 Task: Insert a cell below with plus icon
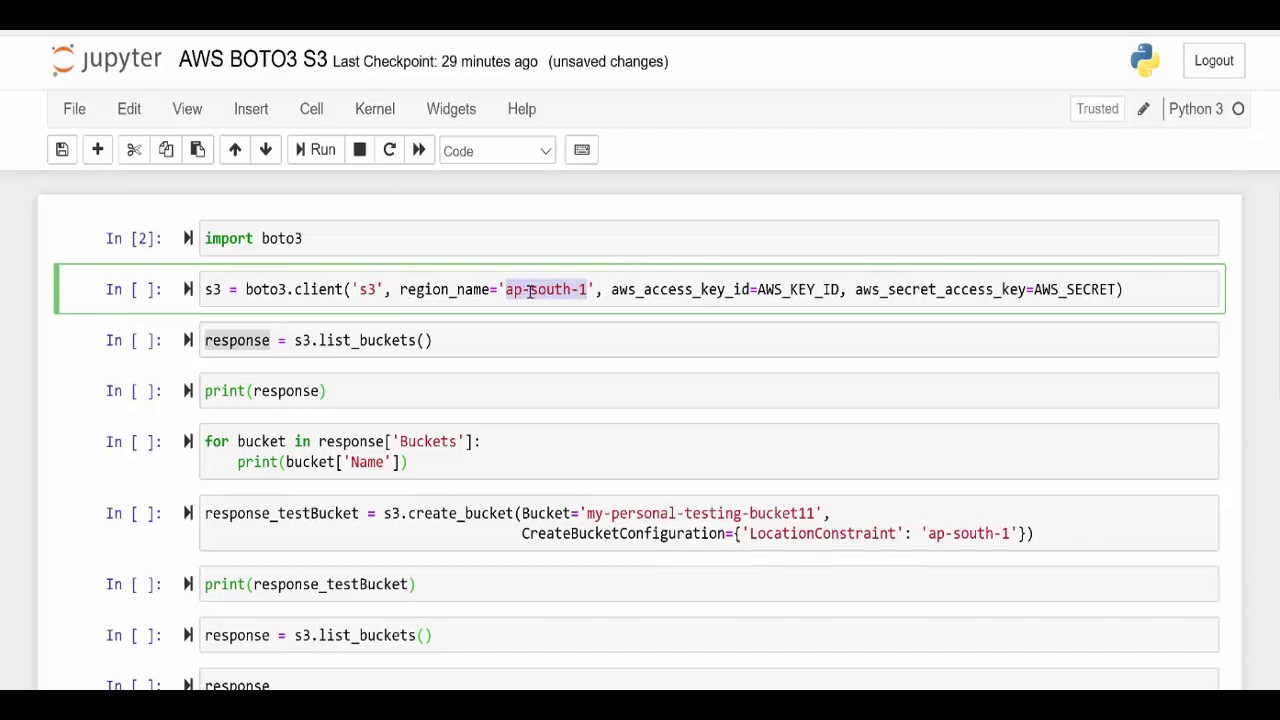(x=98, y=150)
